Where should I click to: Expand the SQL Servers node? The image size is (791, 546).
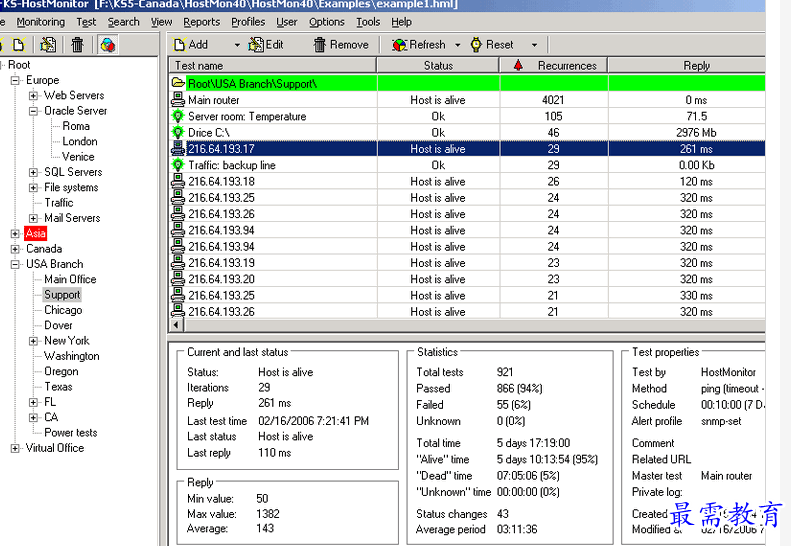pos(33,172)
